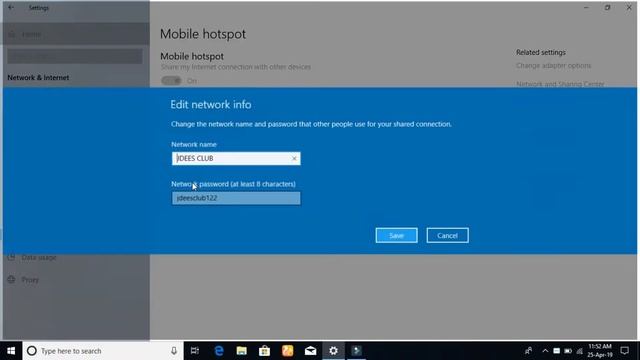The image size is (640, 360).
Task: Open the dark video app taskbar icon
Action: pyautogui.click(x=356, y=351)
